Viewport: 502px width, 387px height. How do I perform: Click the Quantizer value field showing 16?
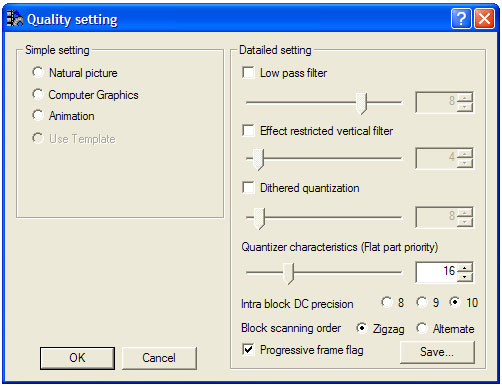click(x=437, y=272)
